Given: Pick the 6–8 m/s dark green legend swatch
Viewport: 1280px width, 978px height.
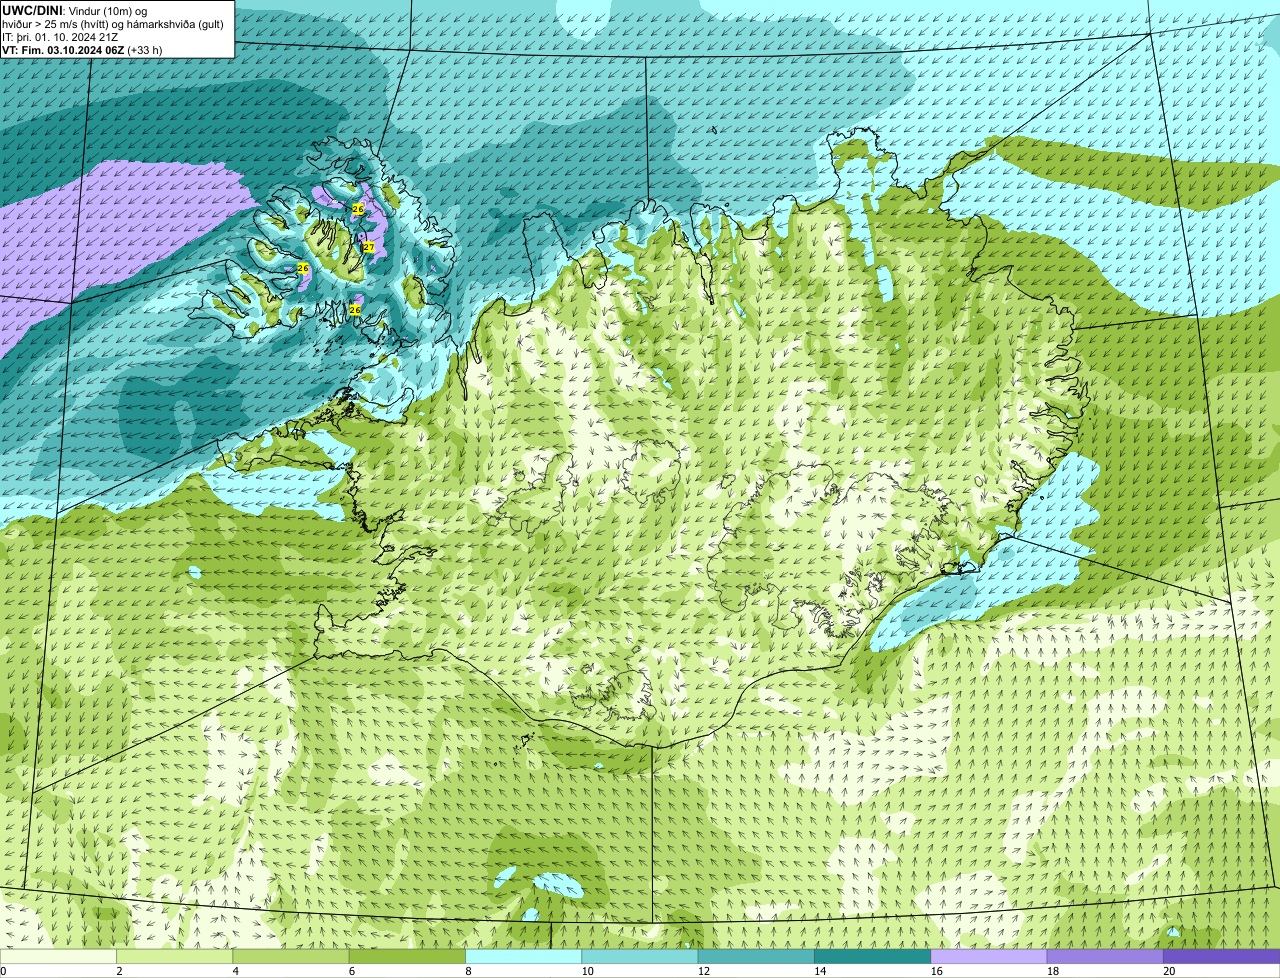Looking at the screenshot, I should coord(407,957).
